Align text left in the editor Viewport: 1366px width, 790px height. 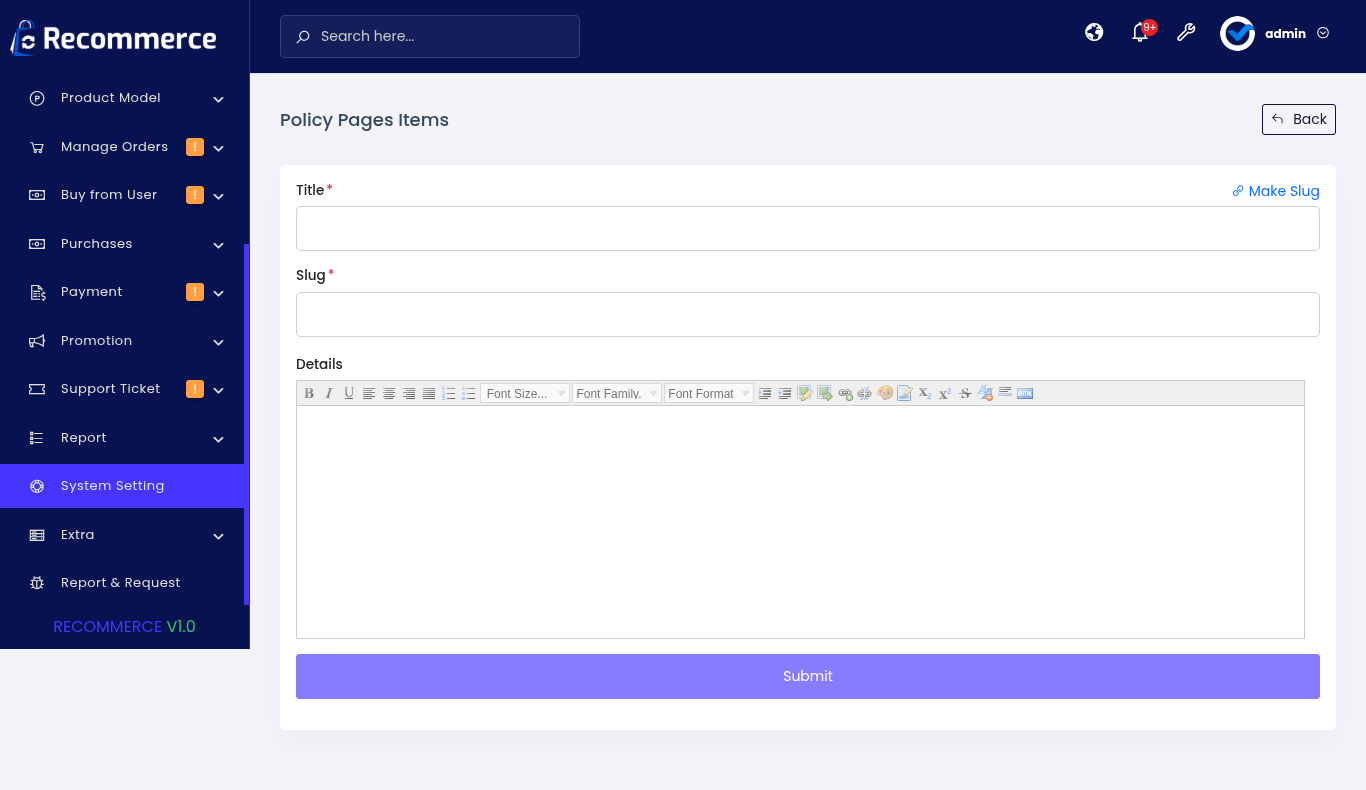(369, 393)
